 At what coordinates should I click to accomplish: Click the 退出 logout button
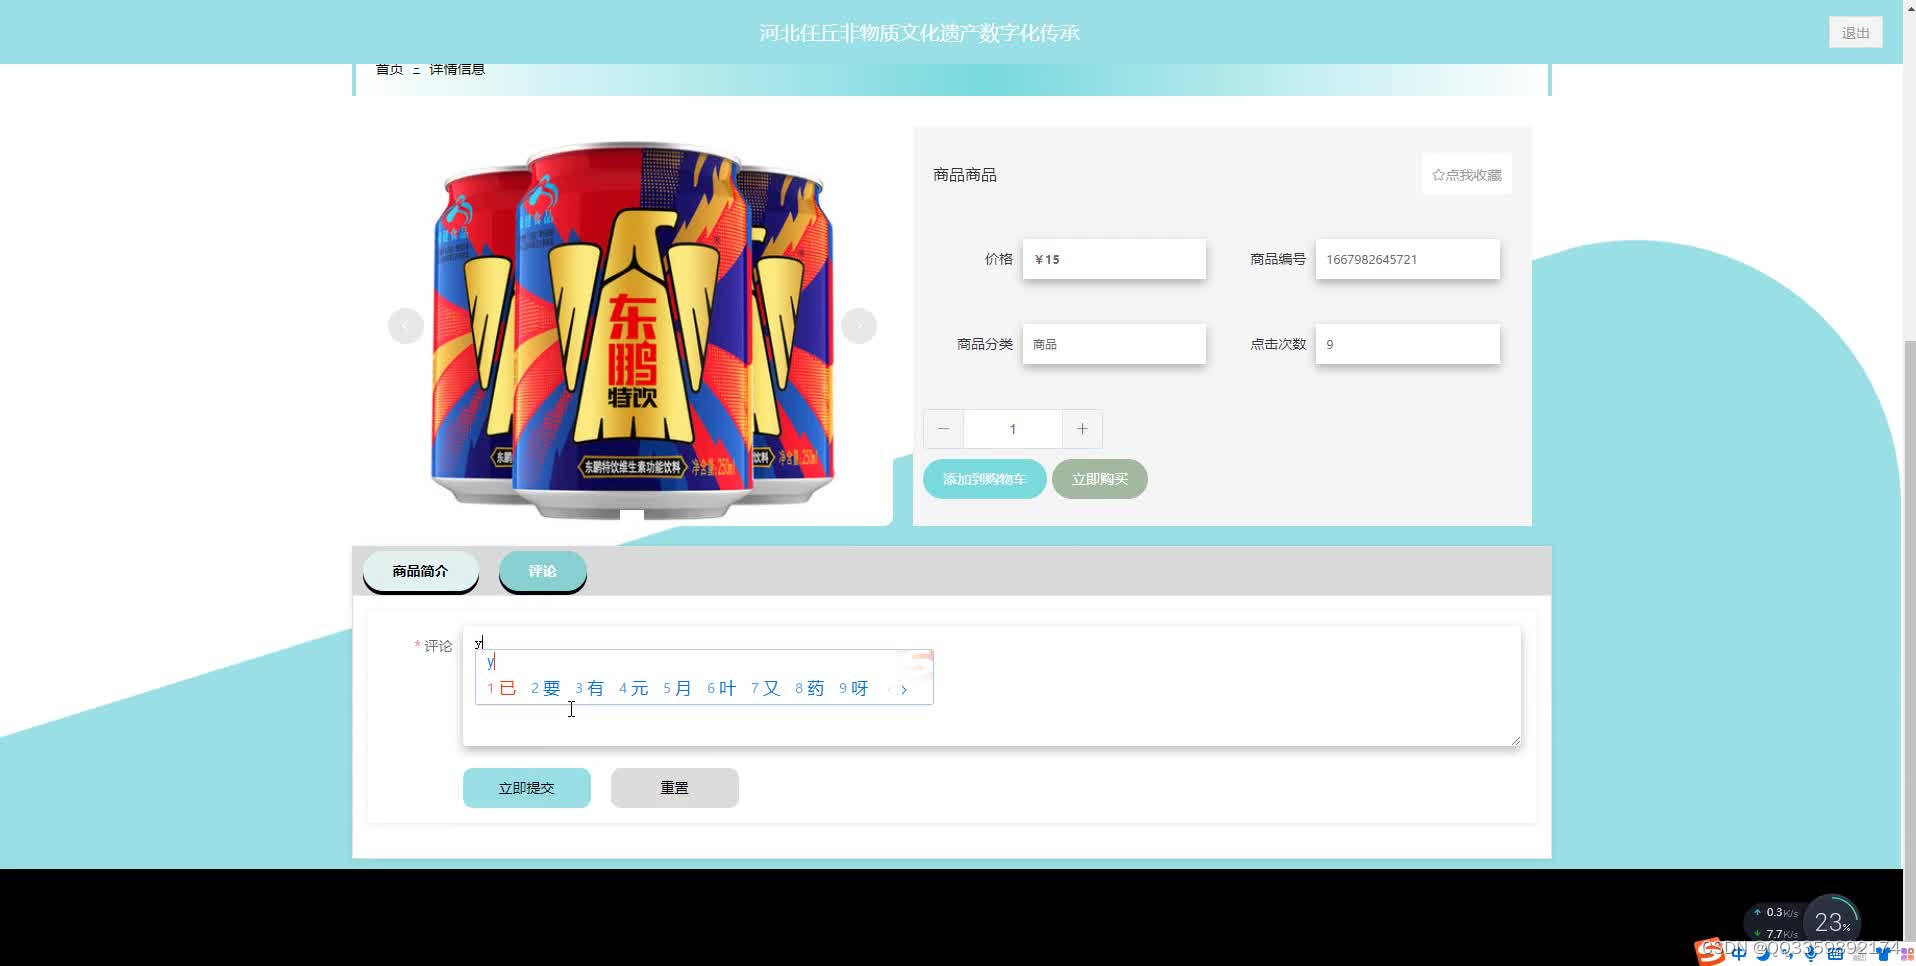1855,33
